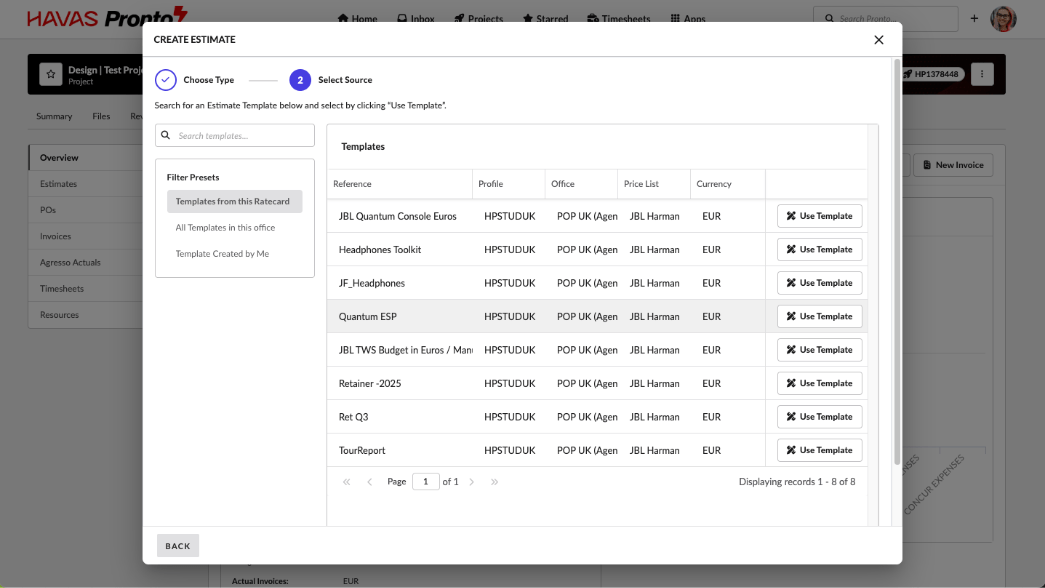Close the Create Estimate dialog

[x=878, y=40]
